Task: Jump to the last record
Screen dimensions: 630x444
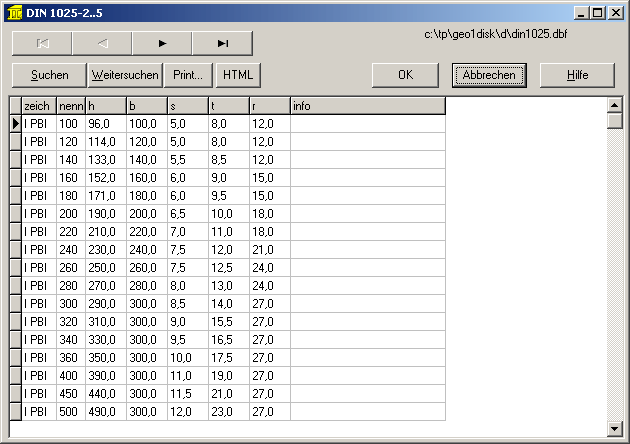Action: pos(222,43)
